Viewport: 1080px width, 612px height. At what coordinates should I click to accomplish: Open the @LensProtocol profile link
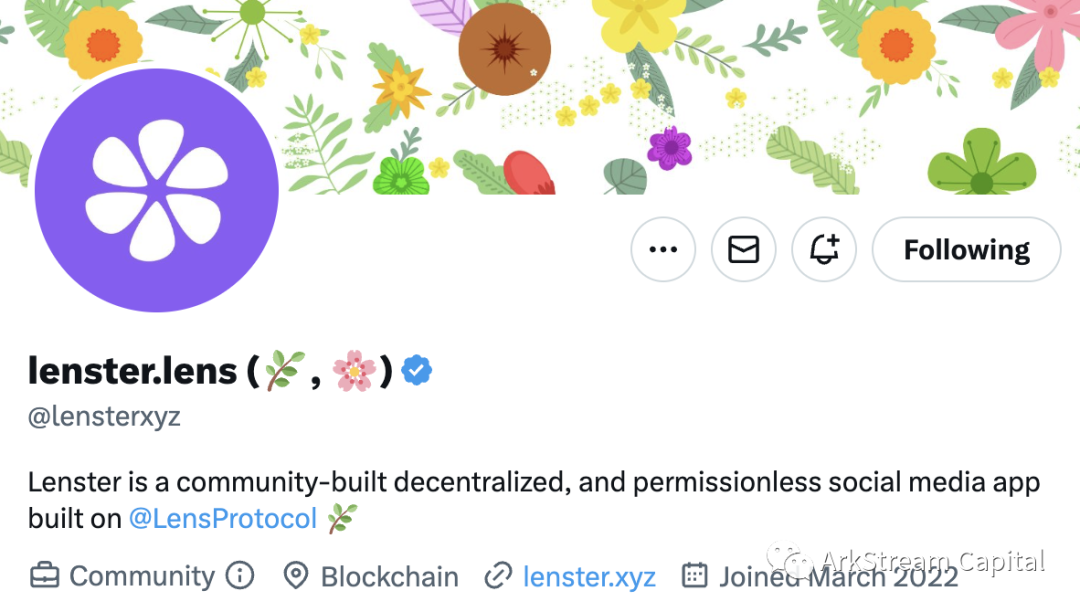click(225, 518)
